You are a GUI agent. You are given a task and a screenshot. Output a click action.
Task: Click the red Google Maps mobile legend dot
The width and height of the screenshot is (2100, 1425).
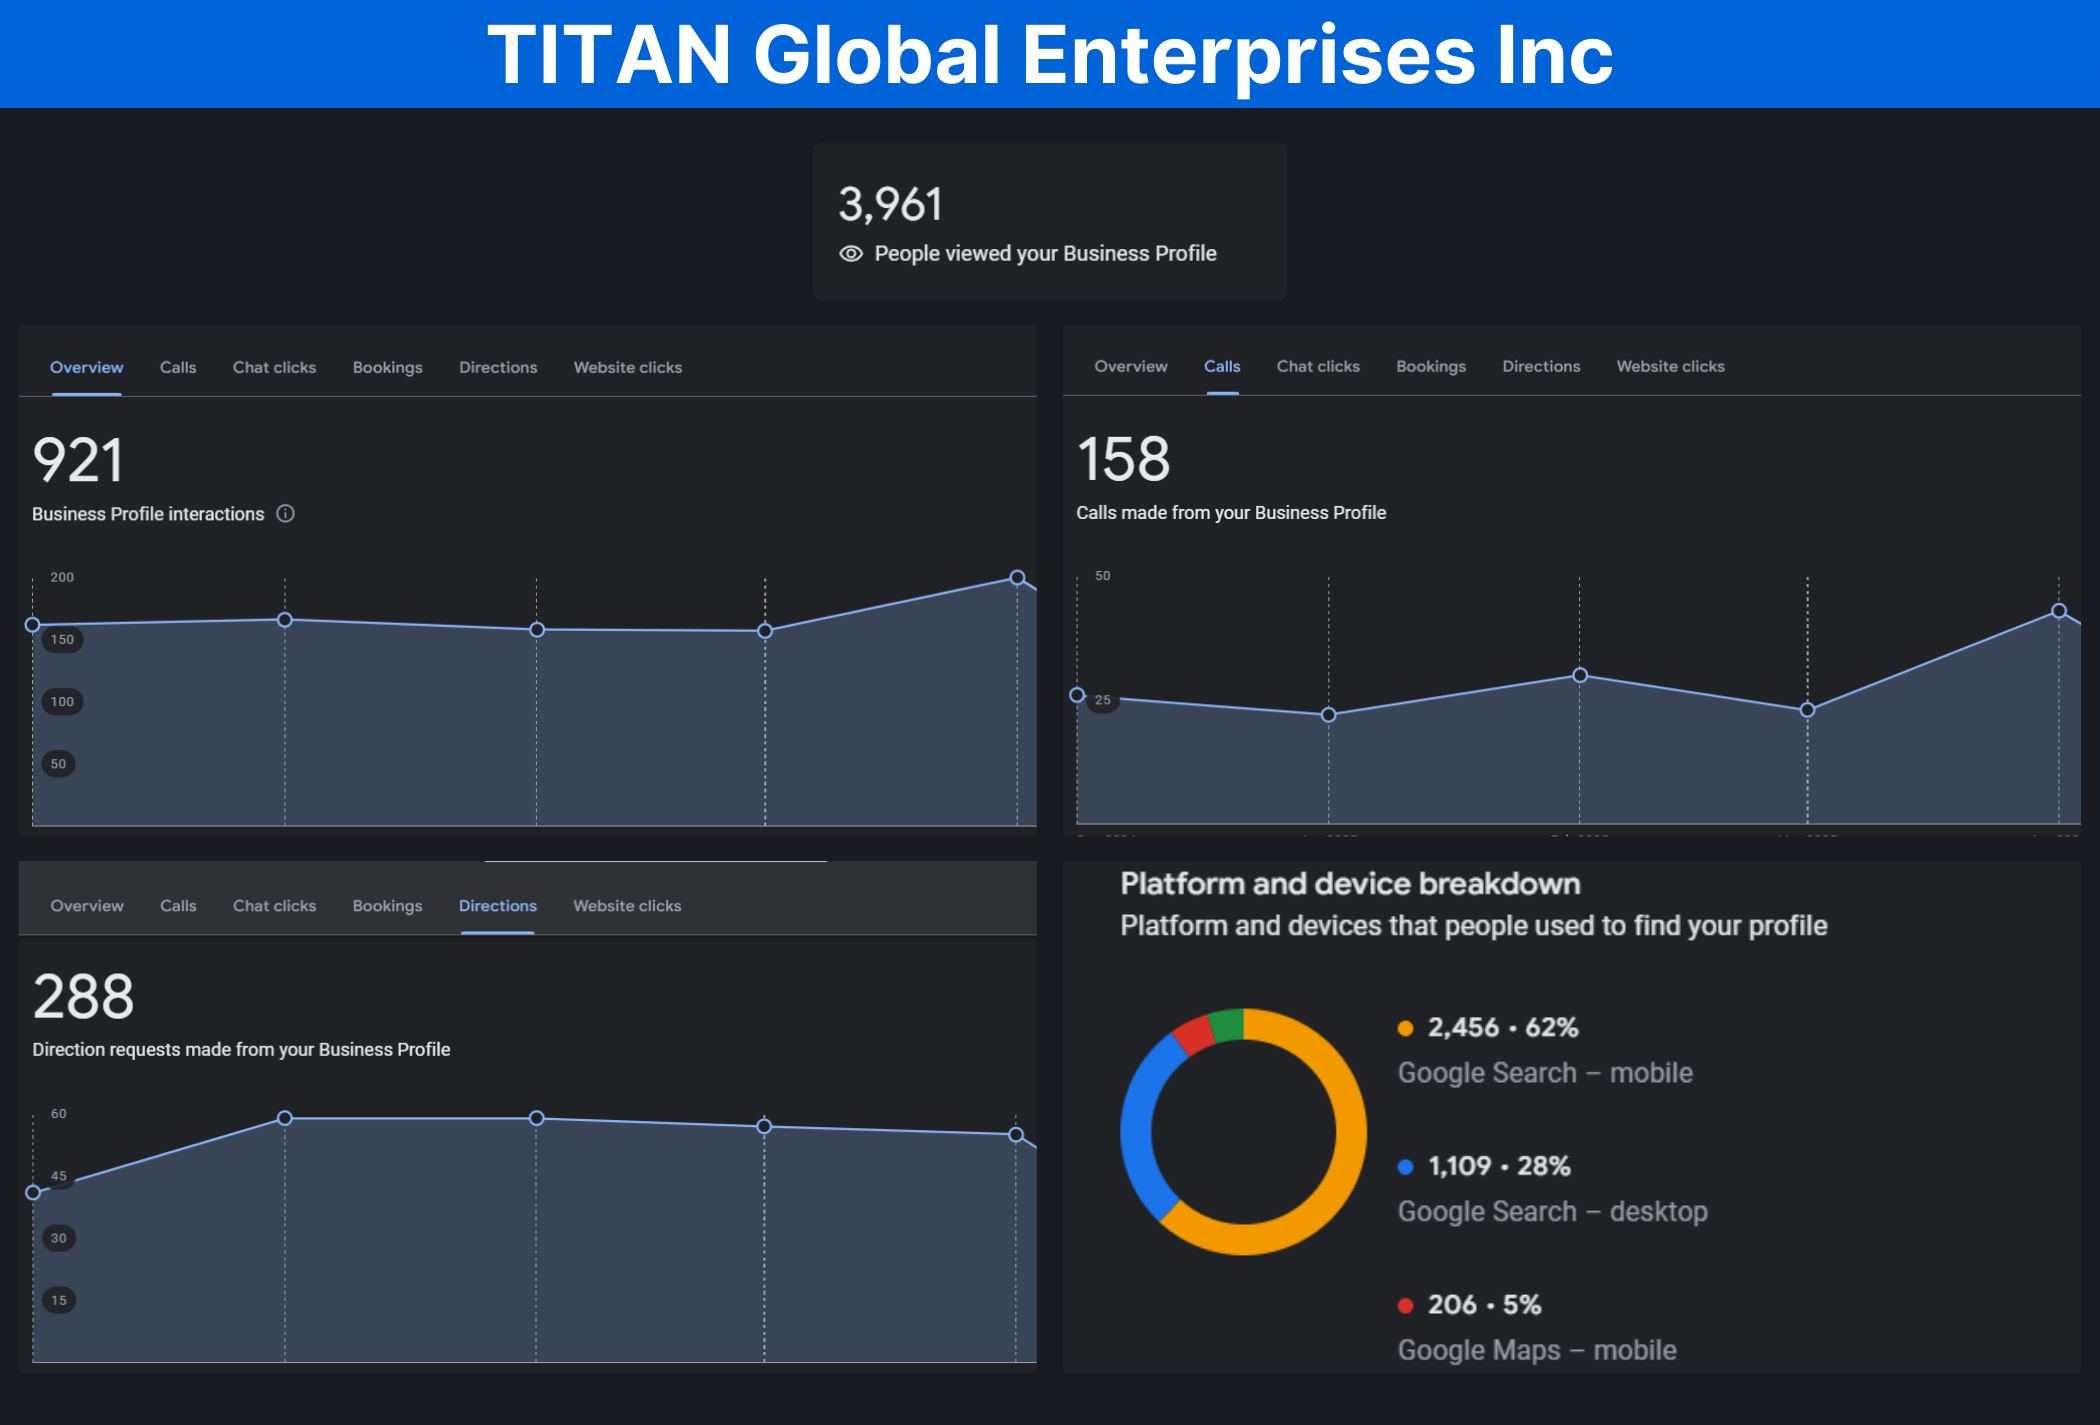(1405, 1305)
